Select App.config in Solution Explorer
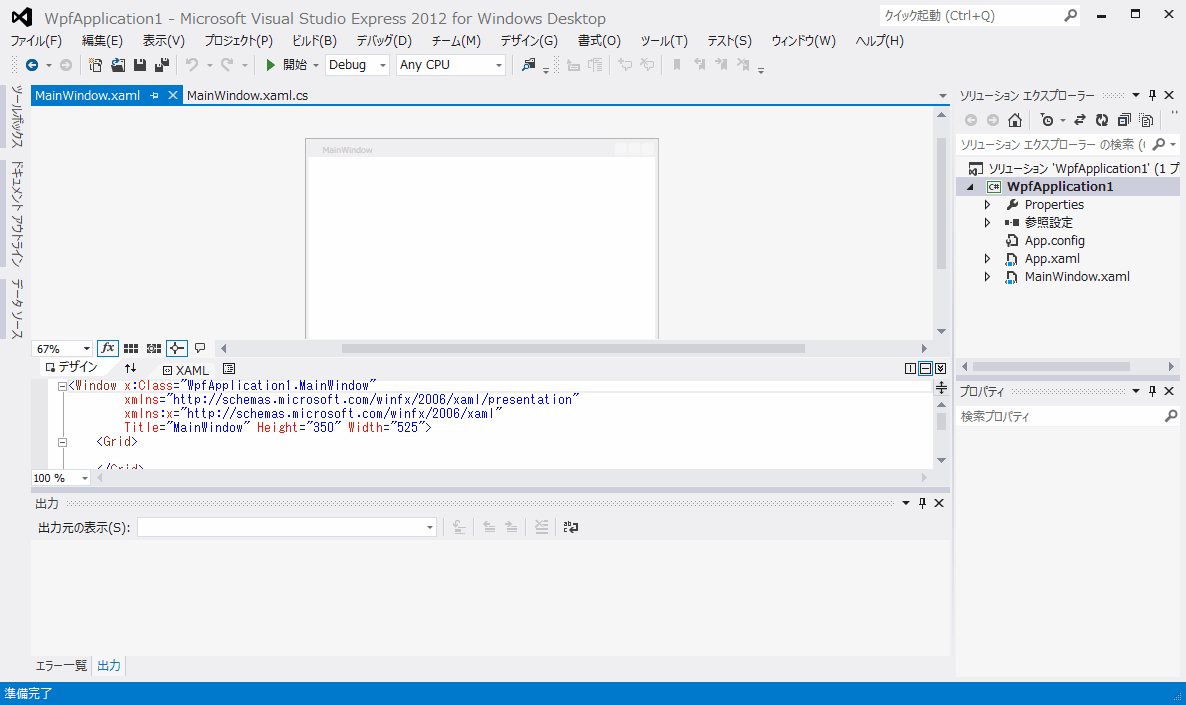Screen dimensions: 1186x705 tap(1054, 241)
